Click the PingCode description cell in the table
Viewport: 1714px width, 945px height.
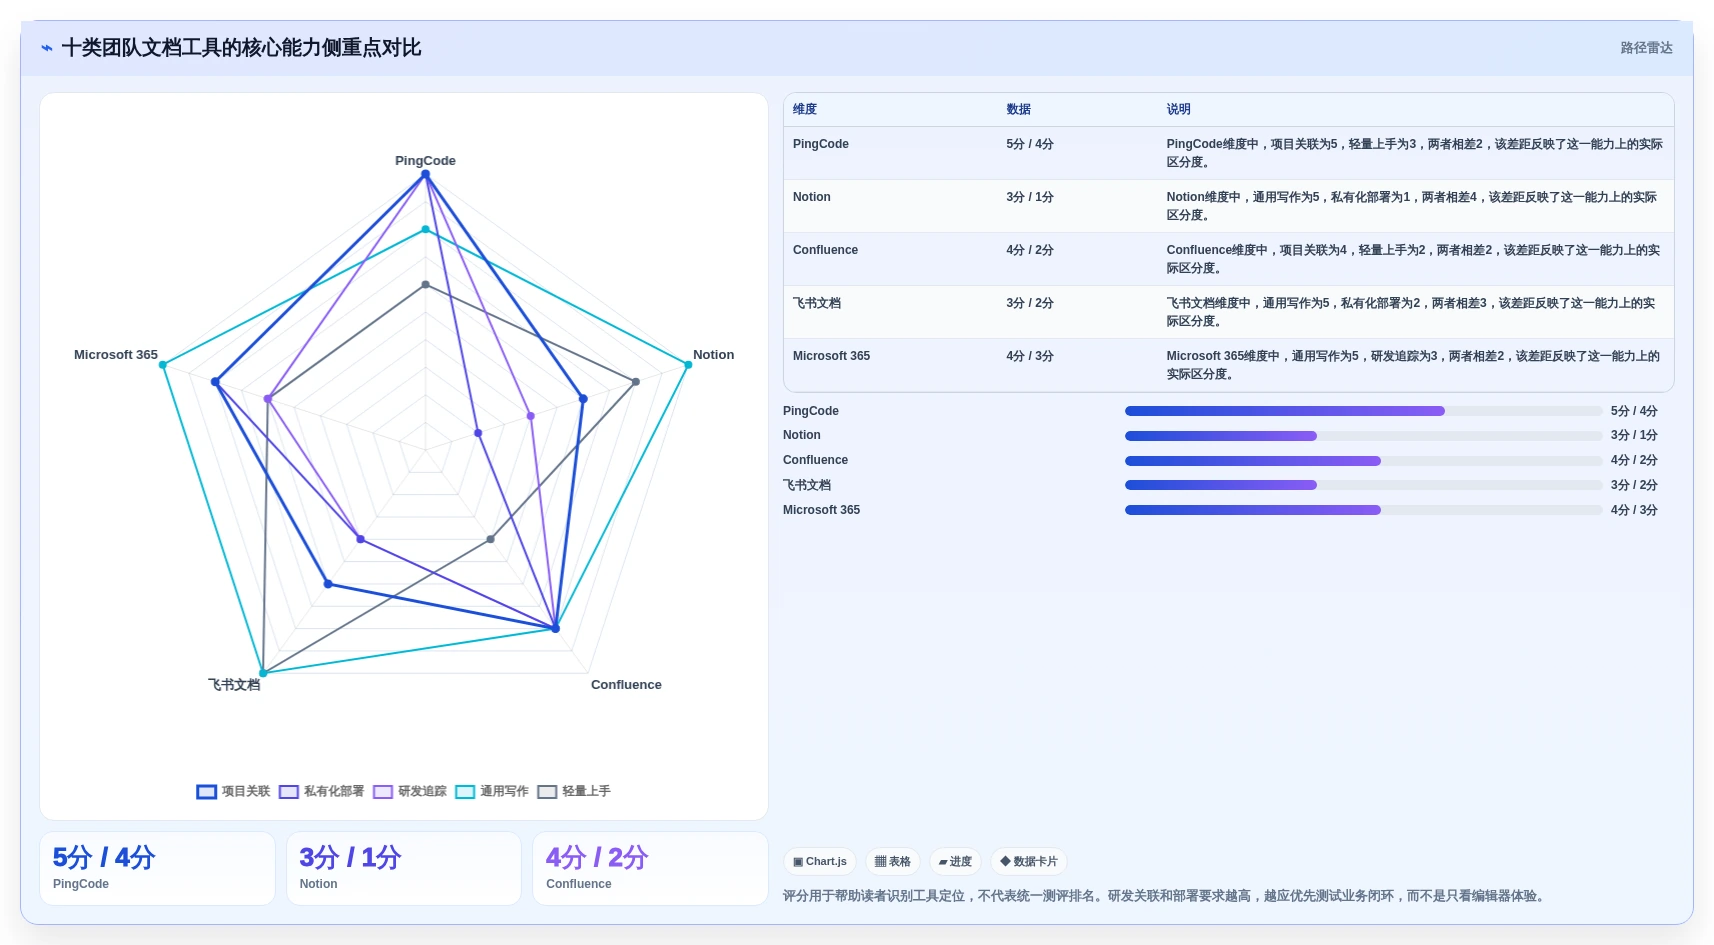[1414, 153]
